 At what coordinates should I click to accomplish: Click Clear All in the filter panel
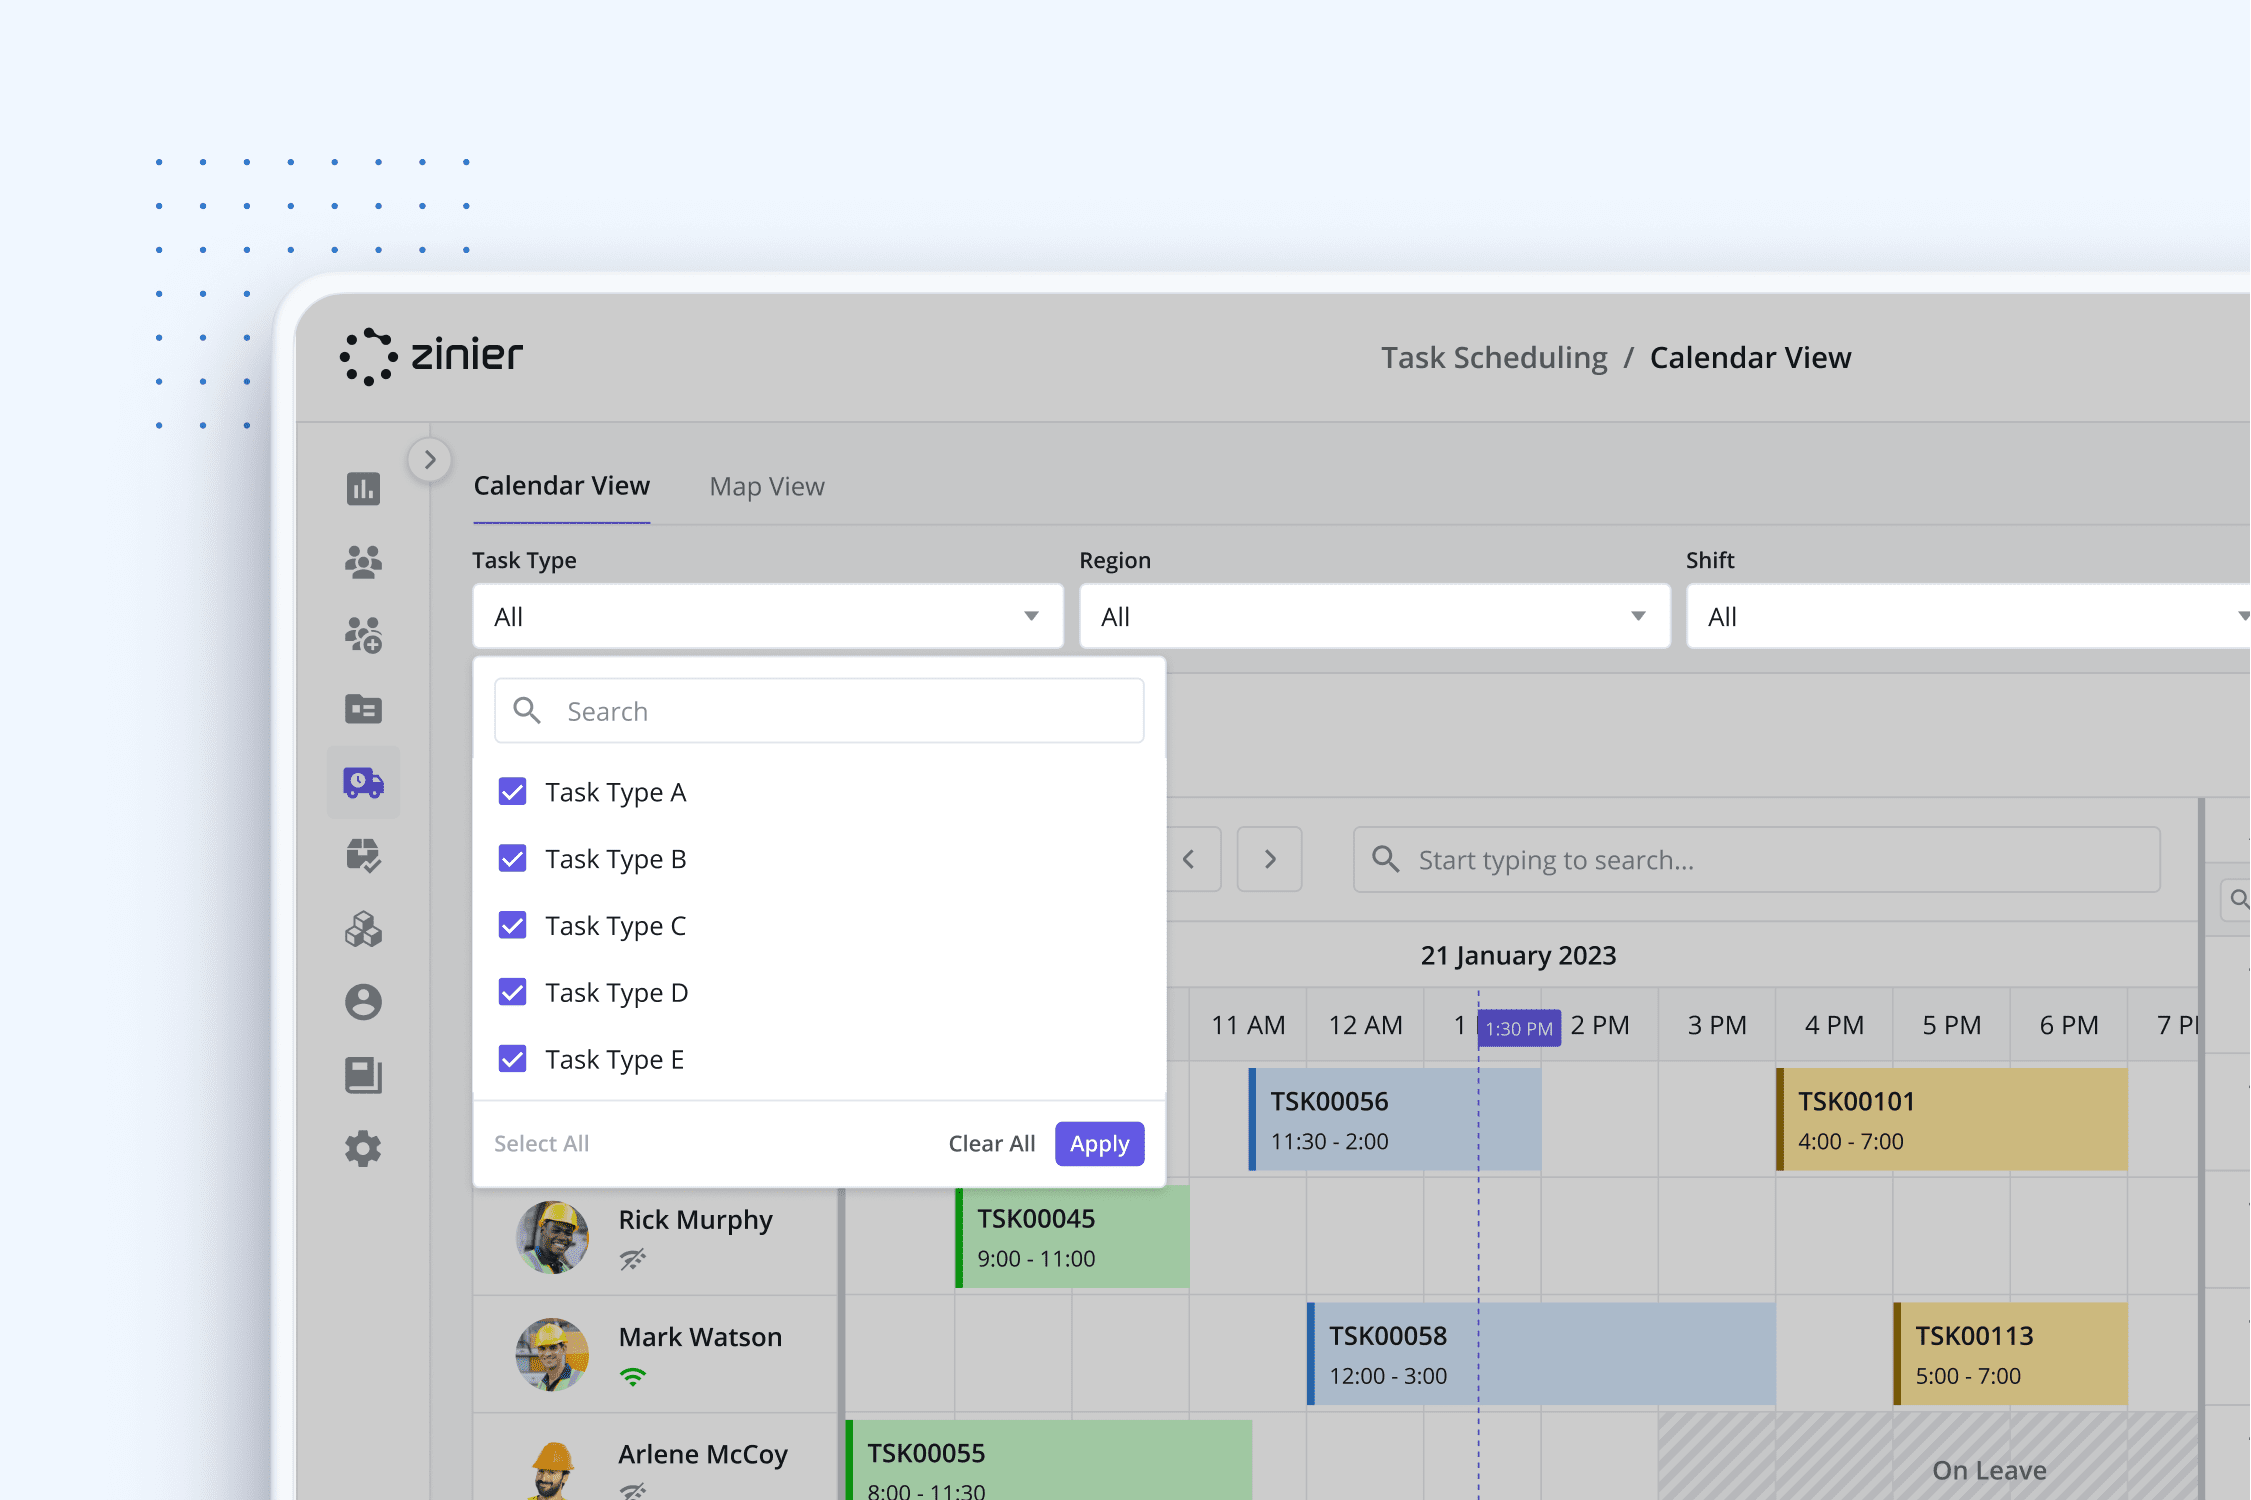click(x=991, y=1143)
